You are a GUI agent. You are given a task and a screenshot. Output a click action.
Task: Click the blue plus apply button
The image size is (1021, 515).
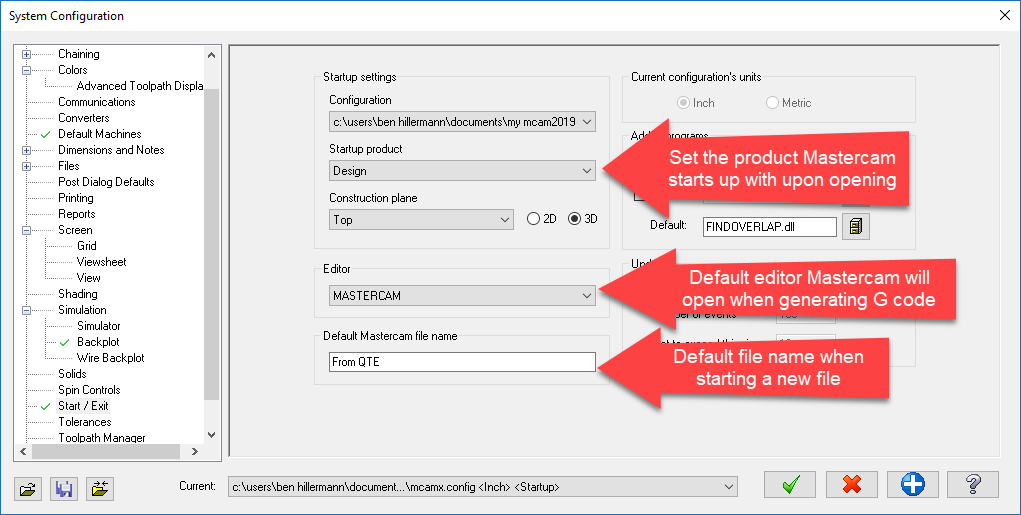click(912, 484)
